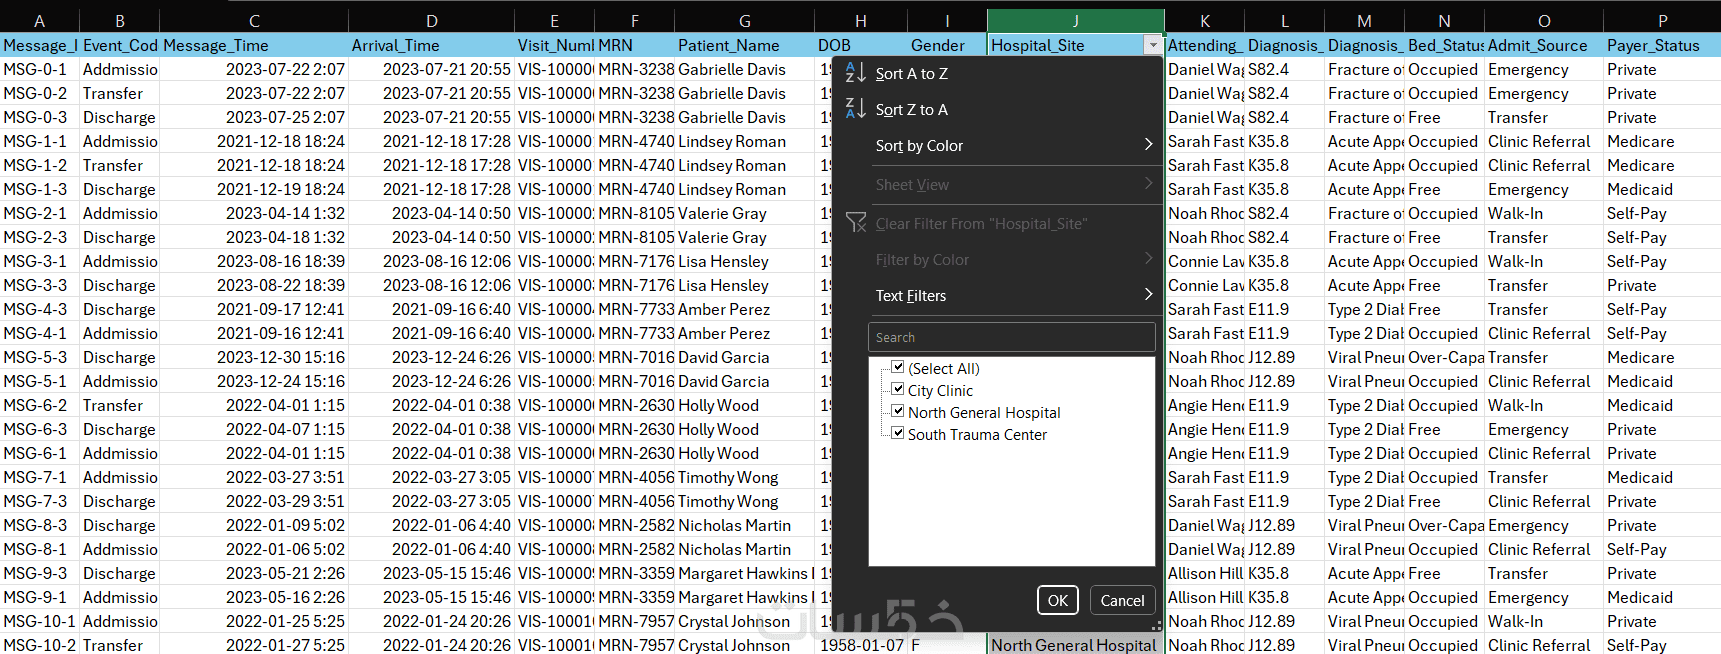Select column P header

point(1662,20)
